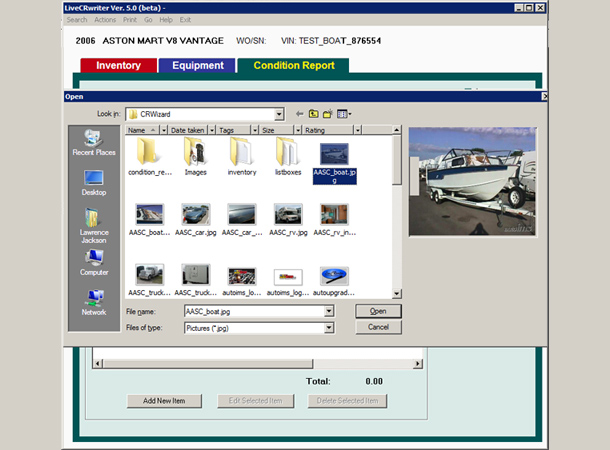610x450 pixels.
Task: Click the Add New Item button
Action: (164, 401)
